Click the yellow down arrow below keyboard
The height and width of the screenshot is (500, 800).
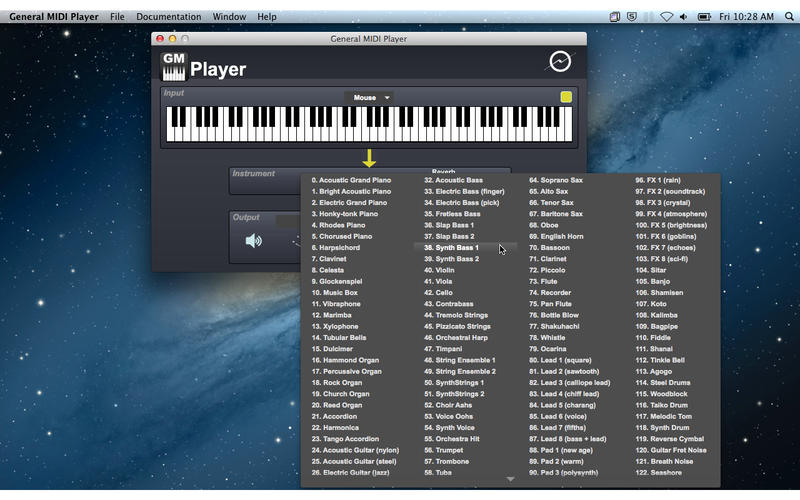coord(369,158)
